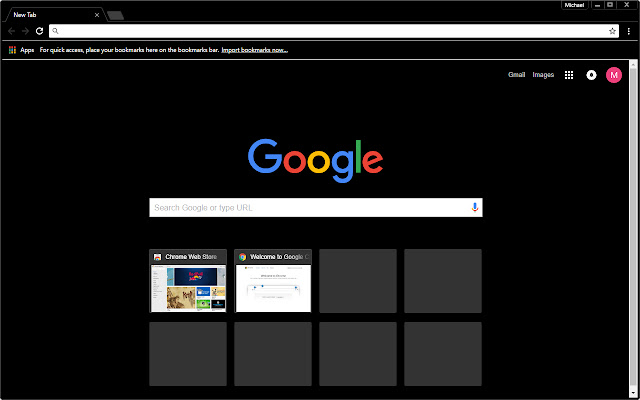Open the Chrome Web Store thumbnail
640x400 pixels.
click(188, 281)
